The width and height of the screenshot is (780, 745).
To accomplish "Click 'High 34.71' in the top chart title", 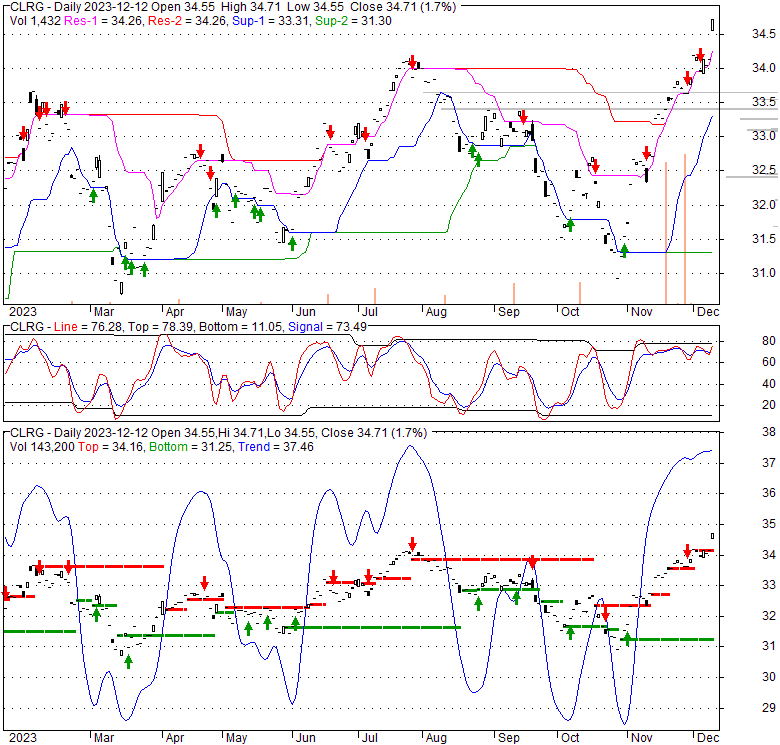I will (x=249, y=7).
